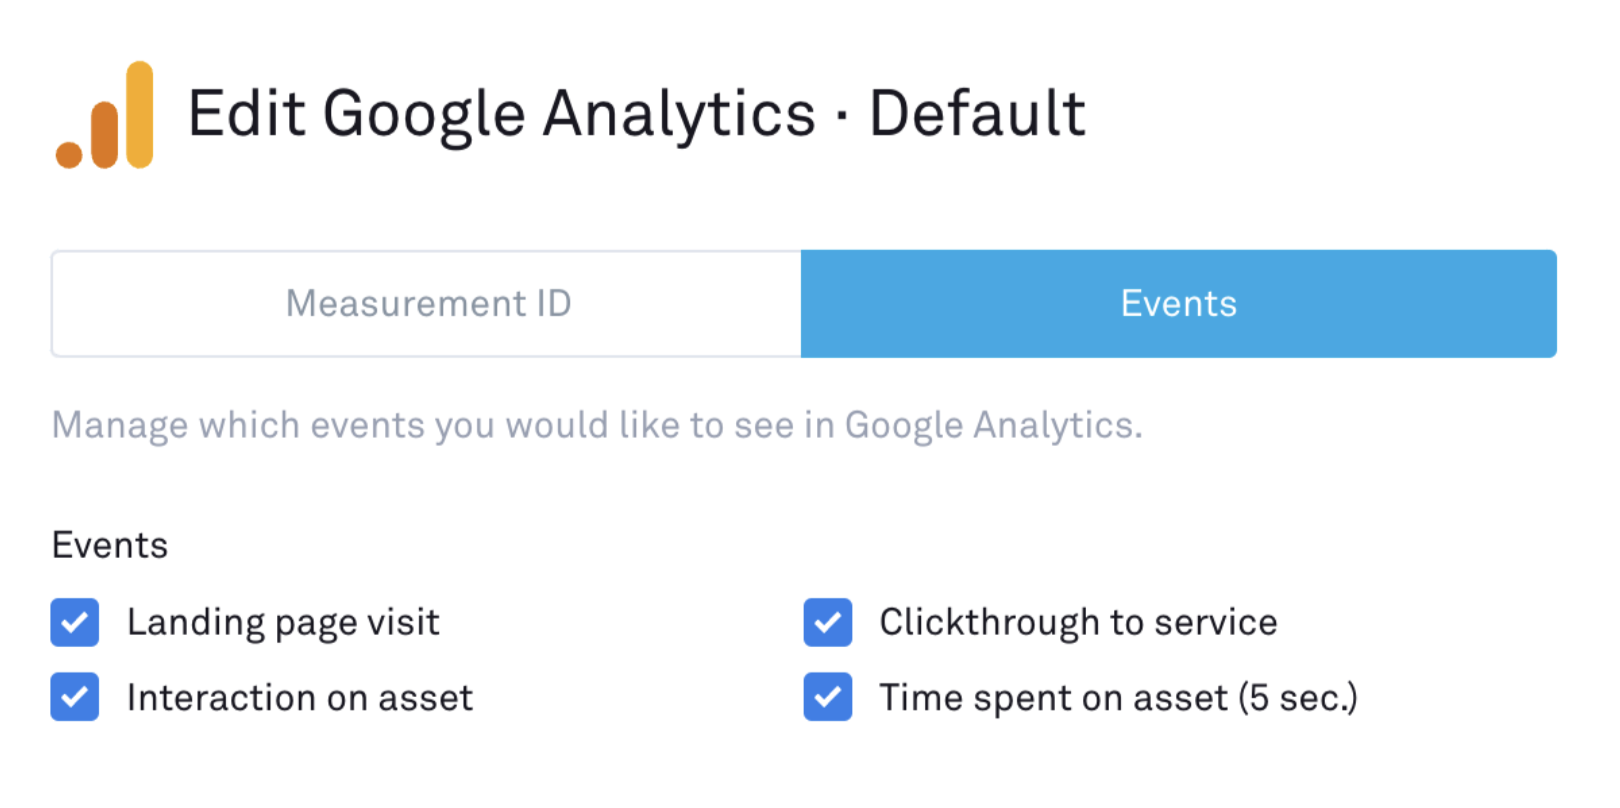
Task: Click the '(5 sec.)' text in label
Action: 1298,697
